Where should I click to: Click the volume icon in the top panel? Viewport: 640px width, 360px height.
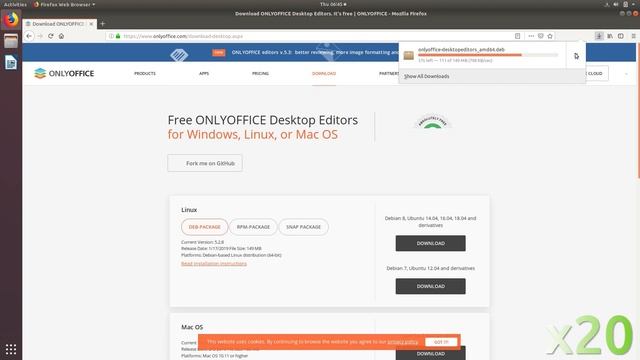tap(616, 4)
